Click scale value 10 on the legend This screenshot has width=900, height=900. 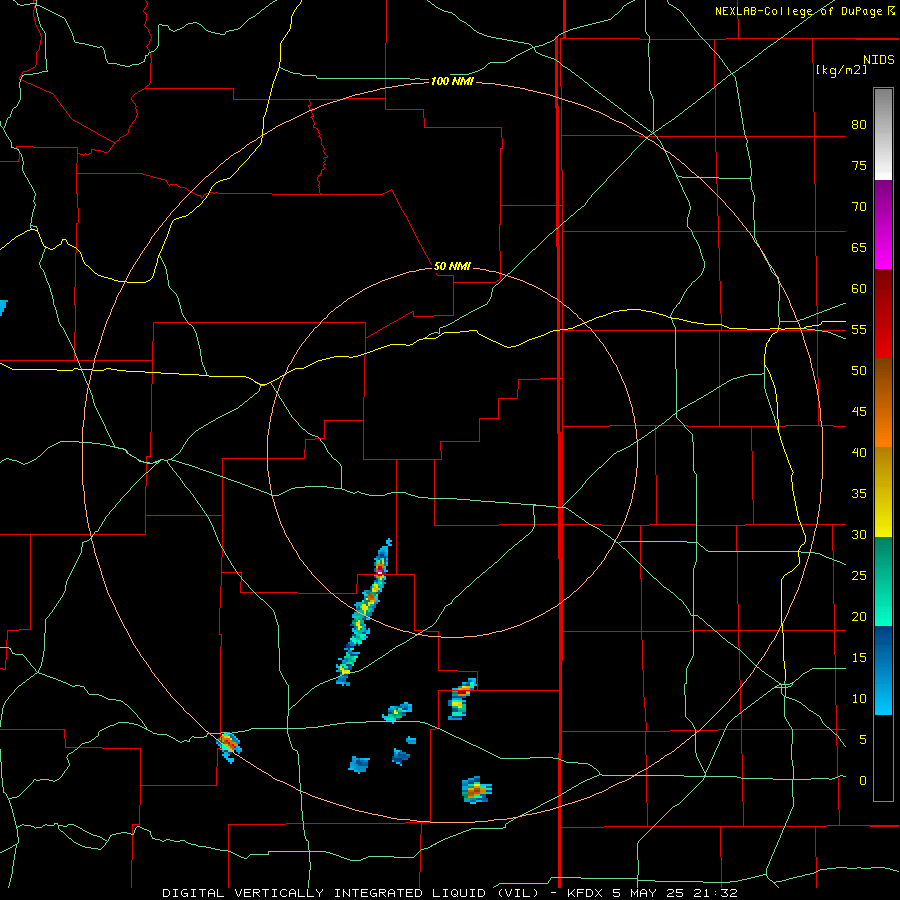(x=859, y=699)
